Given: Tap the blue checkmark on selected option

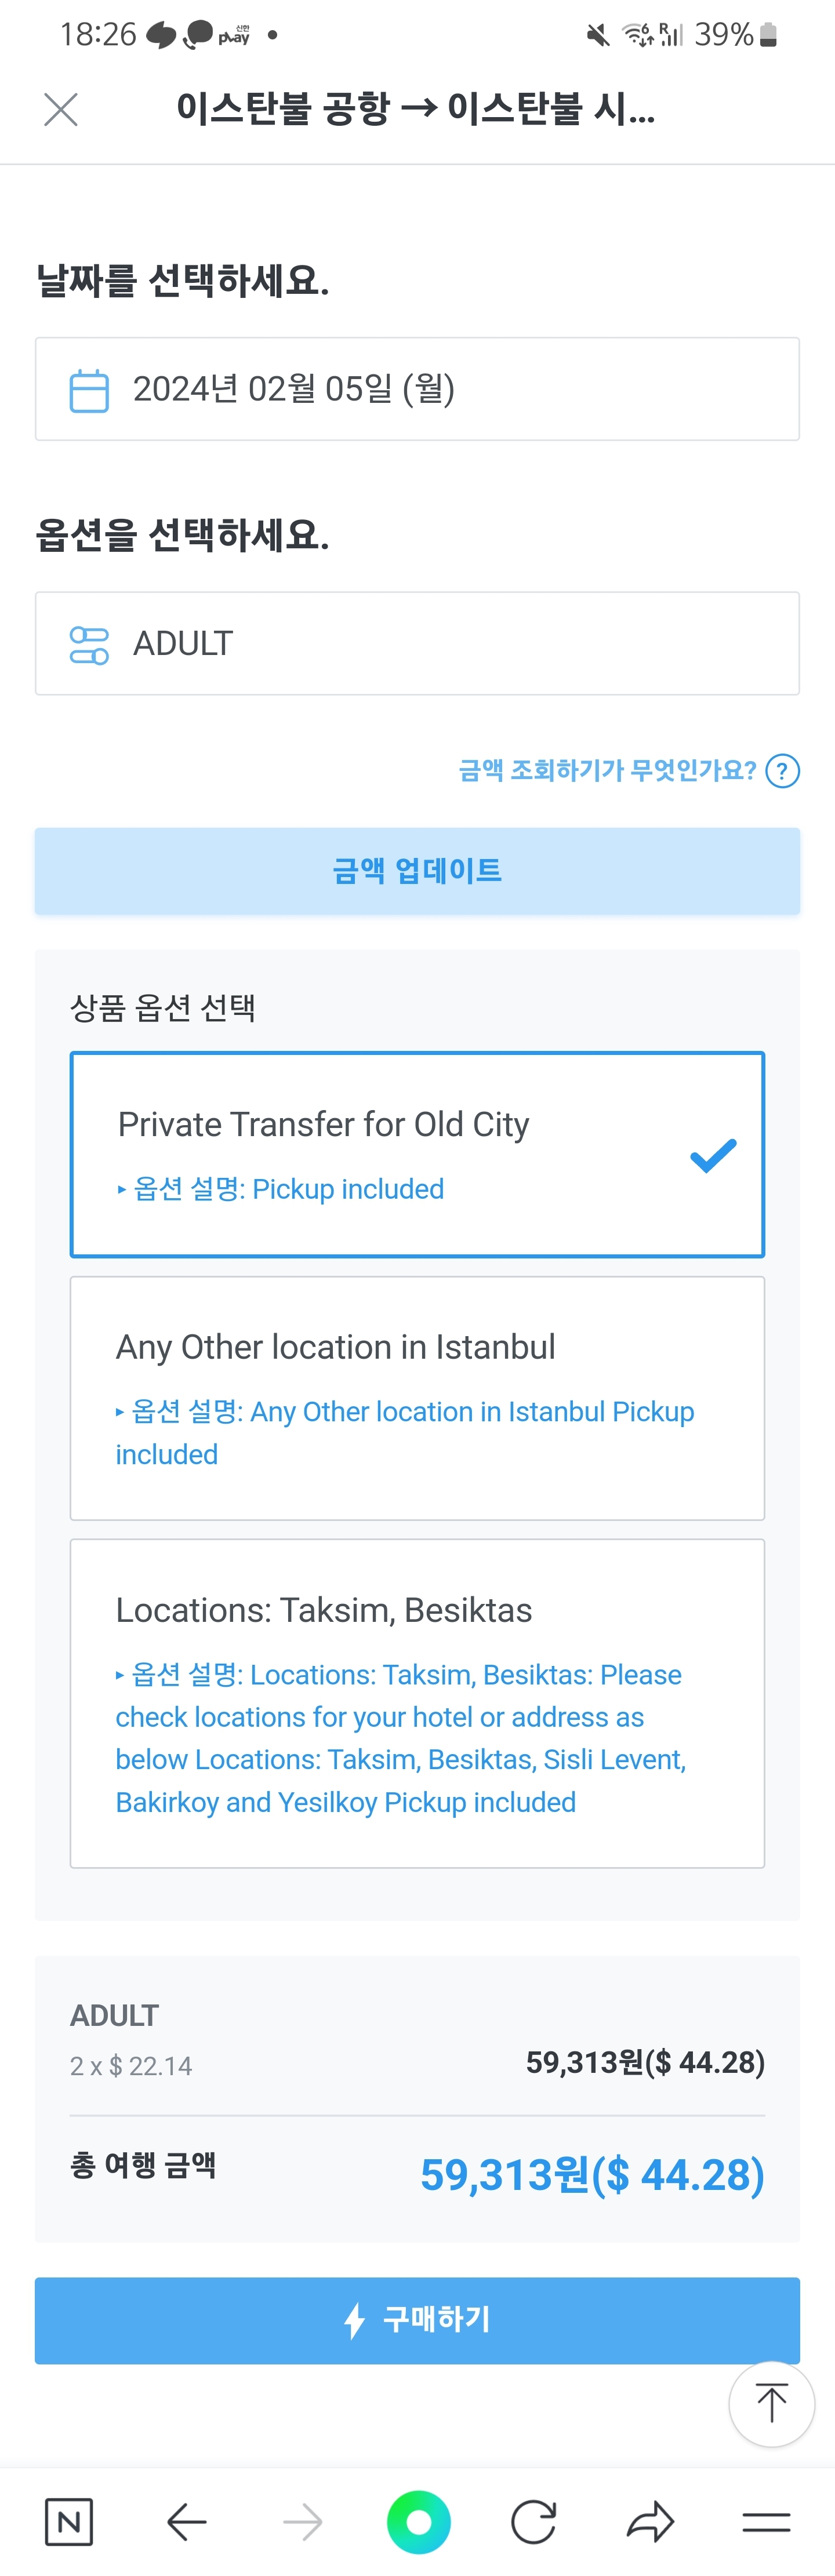Looking at the screenshot, I should click(713, 1156).
